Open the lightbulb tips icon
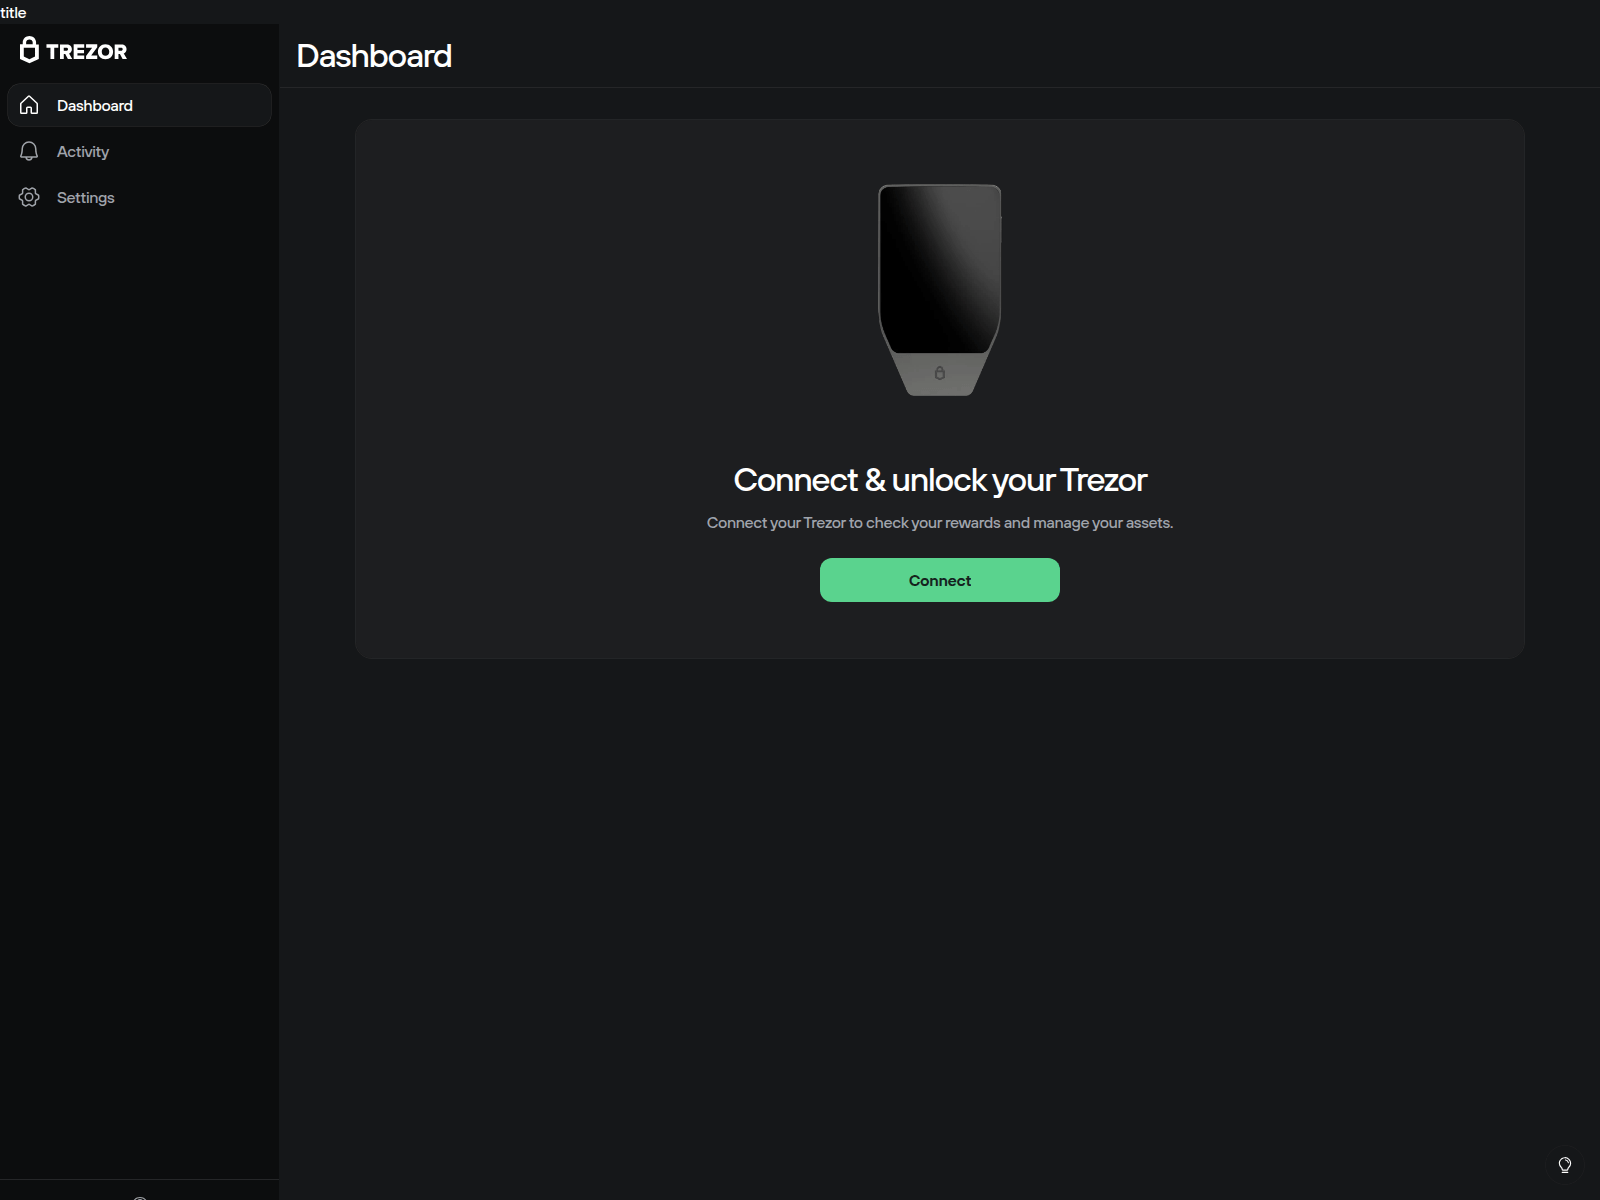 1565,1165
